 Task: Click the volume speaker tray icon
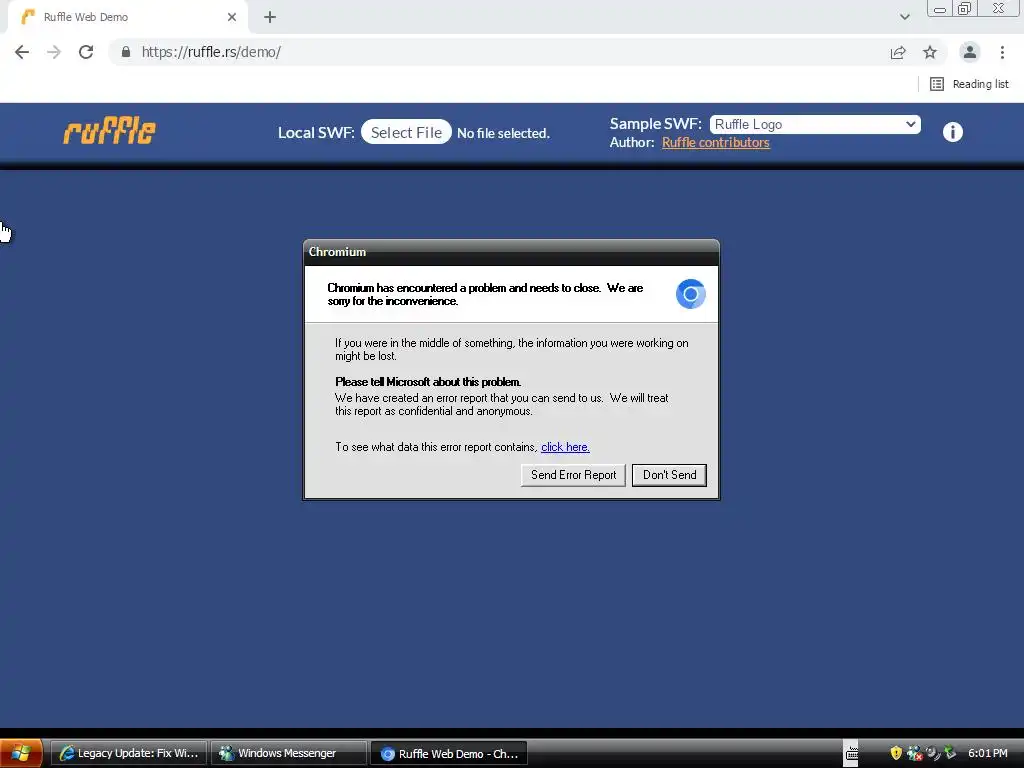click(933, 753)
